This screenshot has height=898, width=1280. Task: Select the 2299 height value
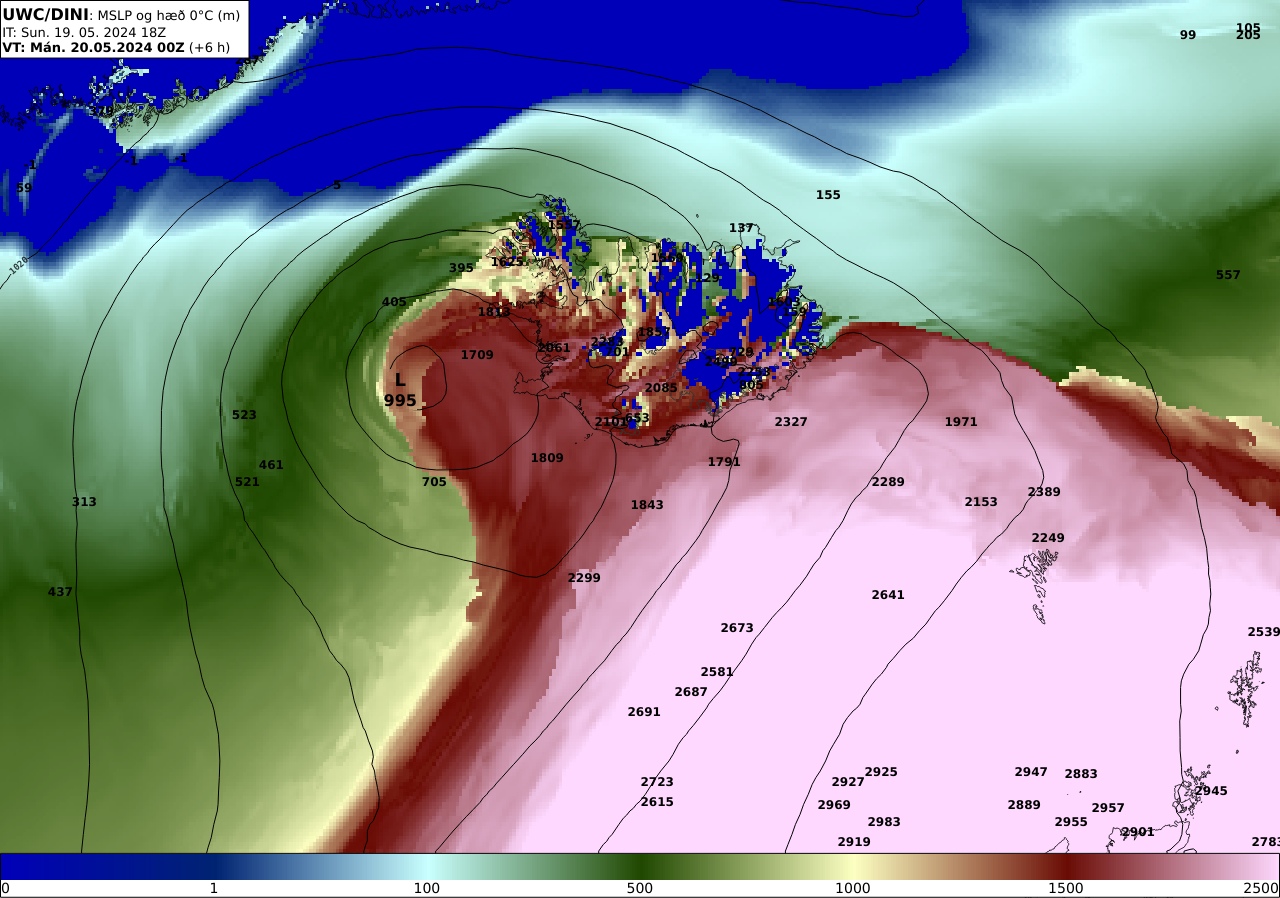click(584, 578)
